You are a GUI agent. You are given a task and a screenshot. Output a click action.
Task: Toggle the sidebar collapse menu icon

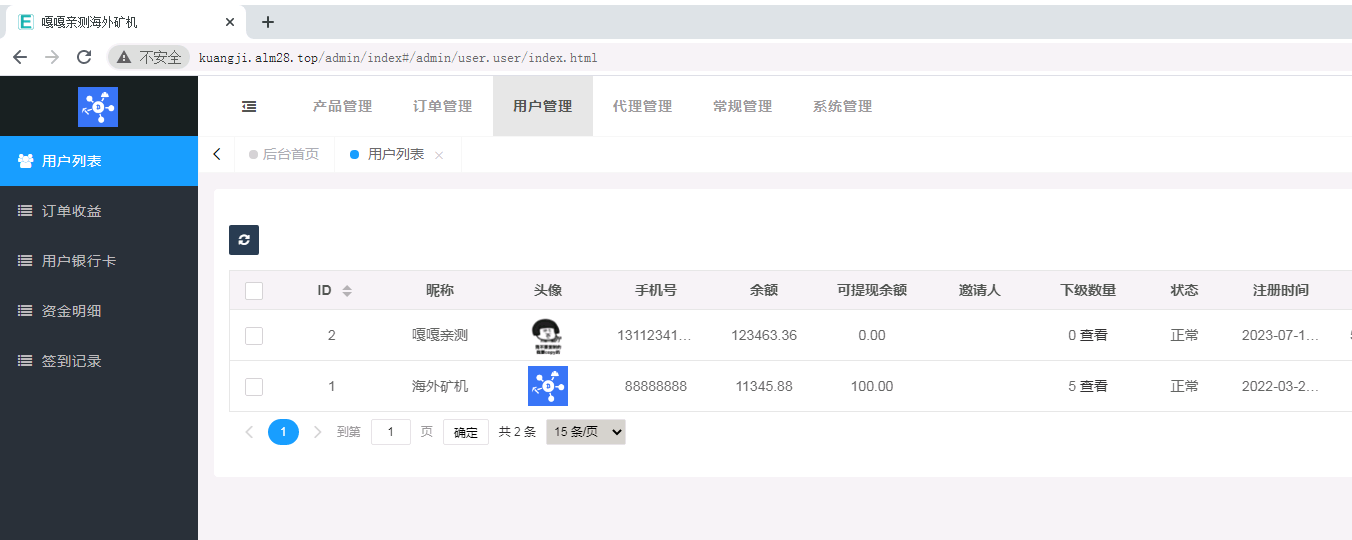click(x=249, y=106)
